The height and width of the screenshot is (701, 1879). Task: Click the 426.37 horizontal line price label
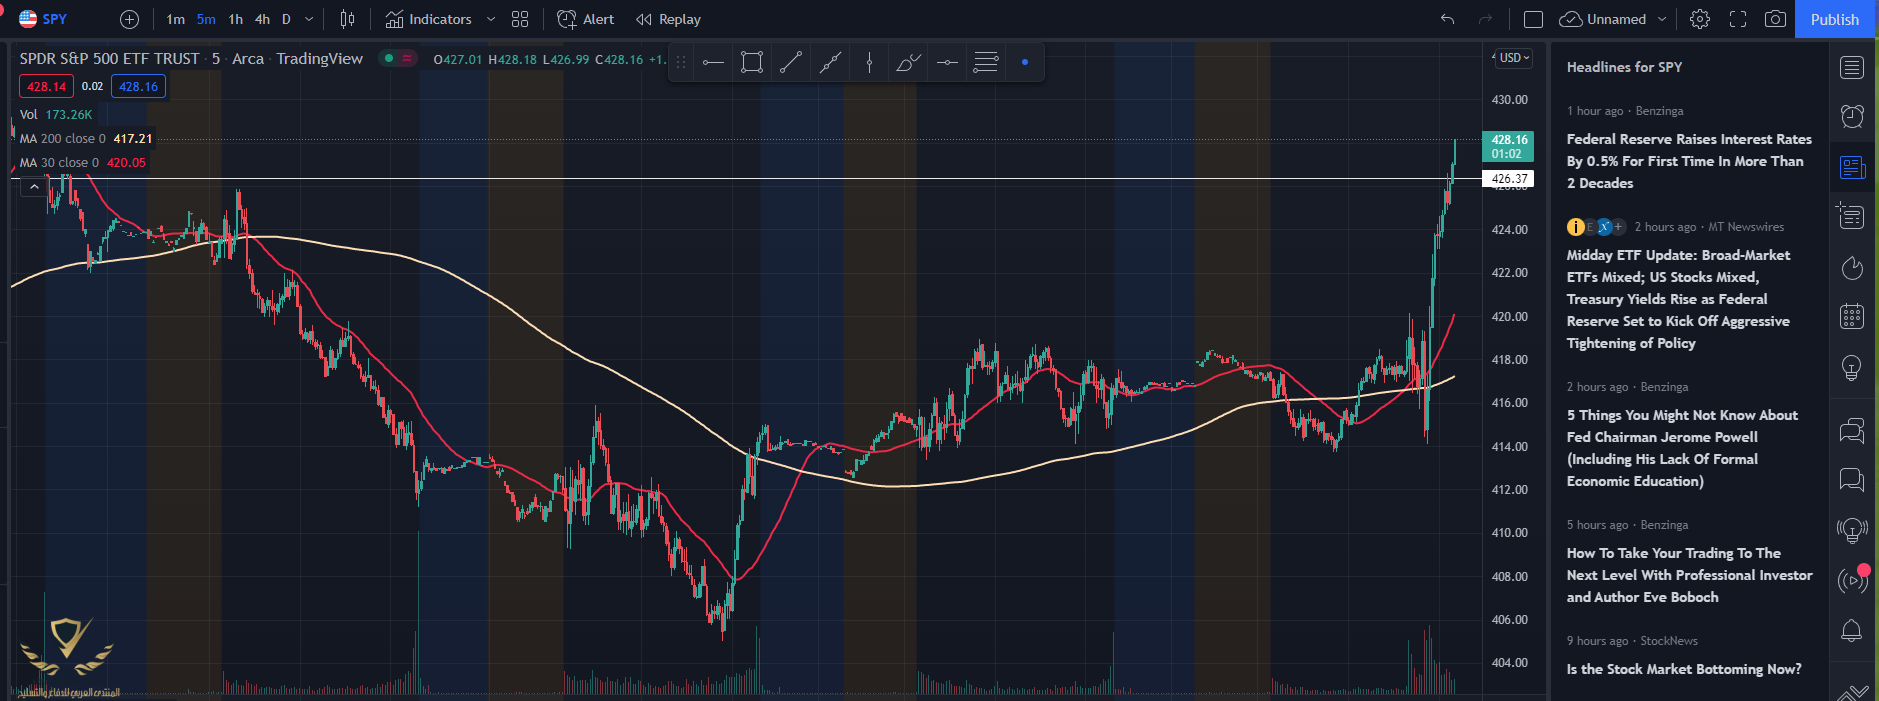[1509, 179]
